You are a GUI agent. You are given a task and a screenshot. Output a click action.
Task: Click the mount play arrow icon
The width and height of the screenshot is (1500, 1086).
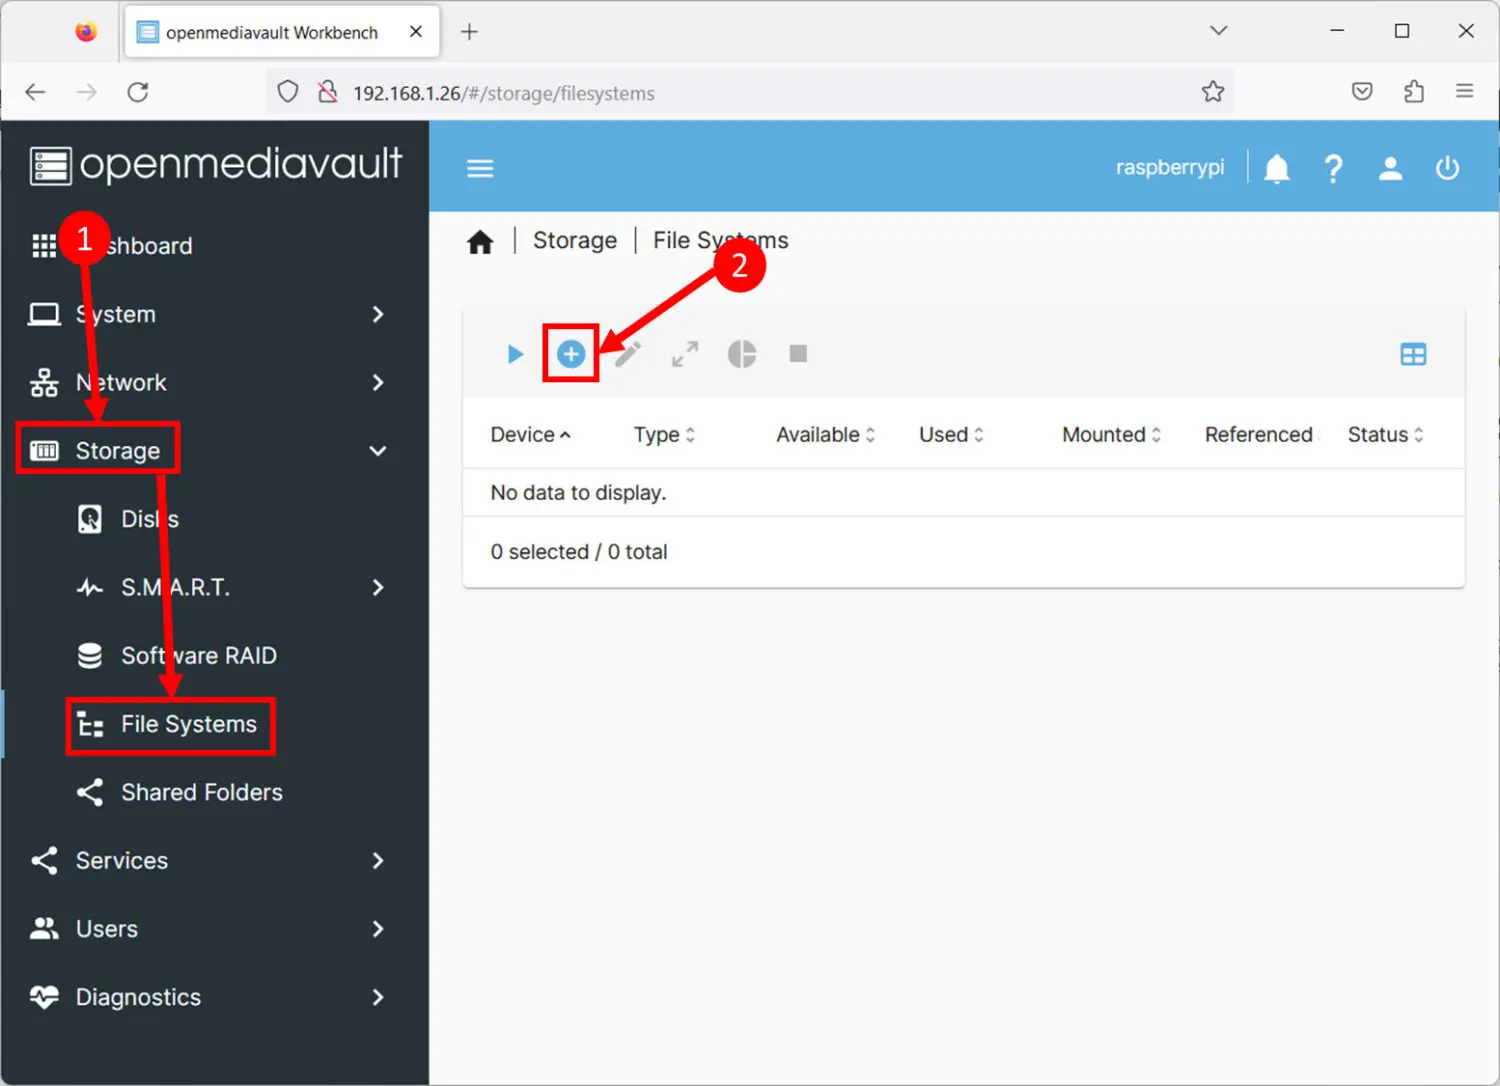tap(515, 354)
